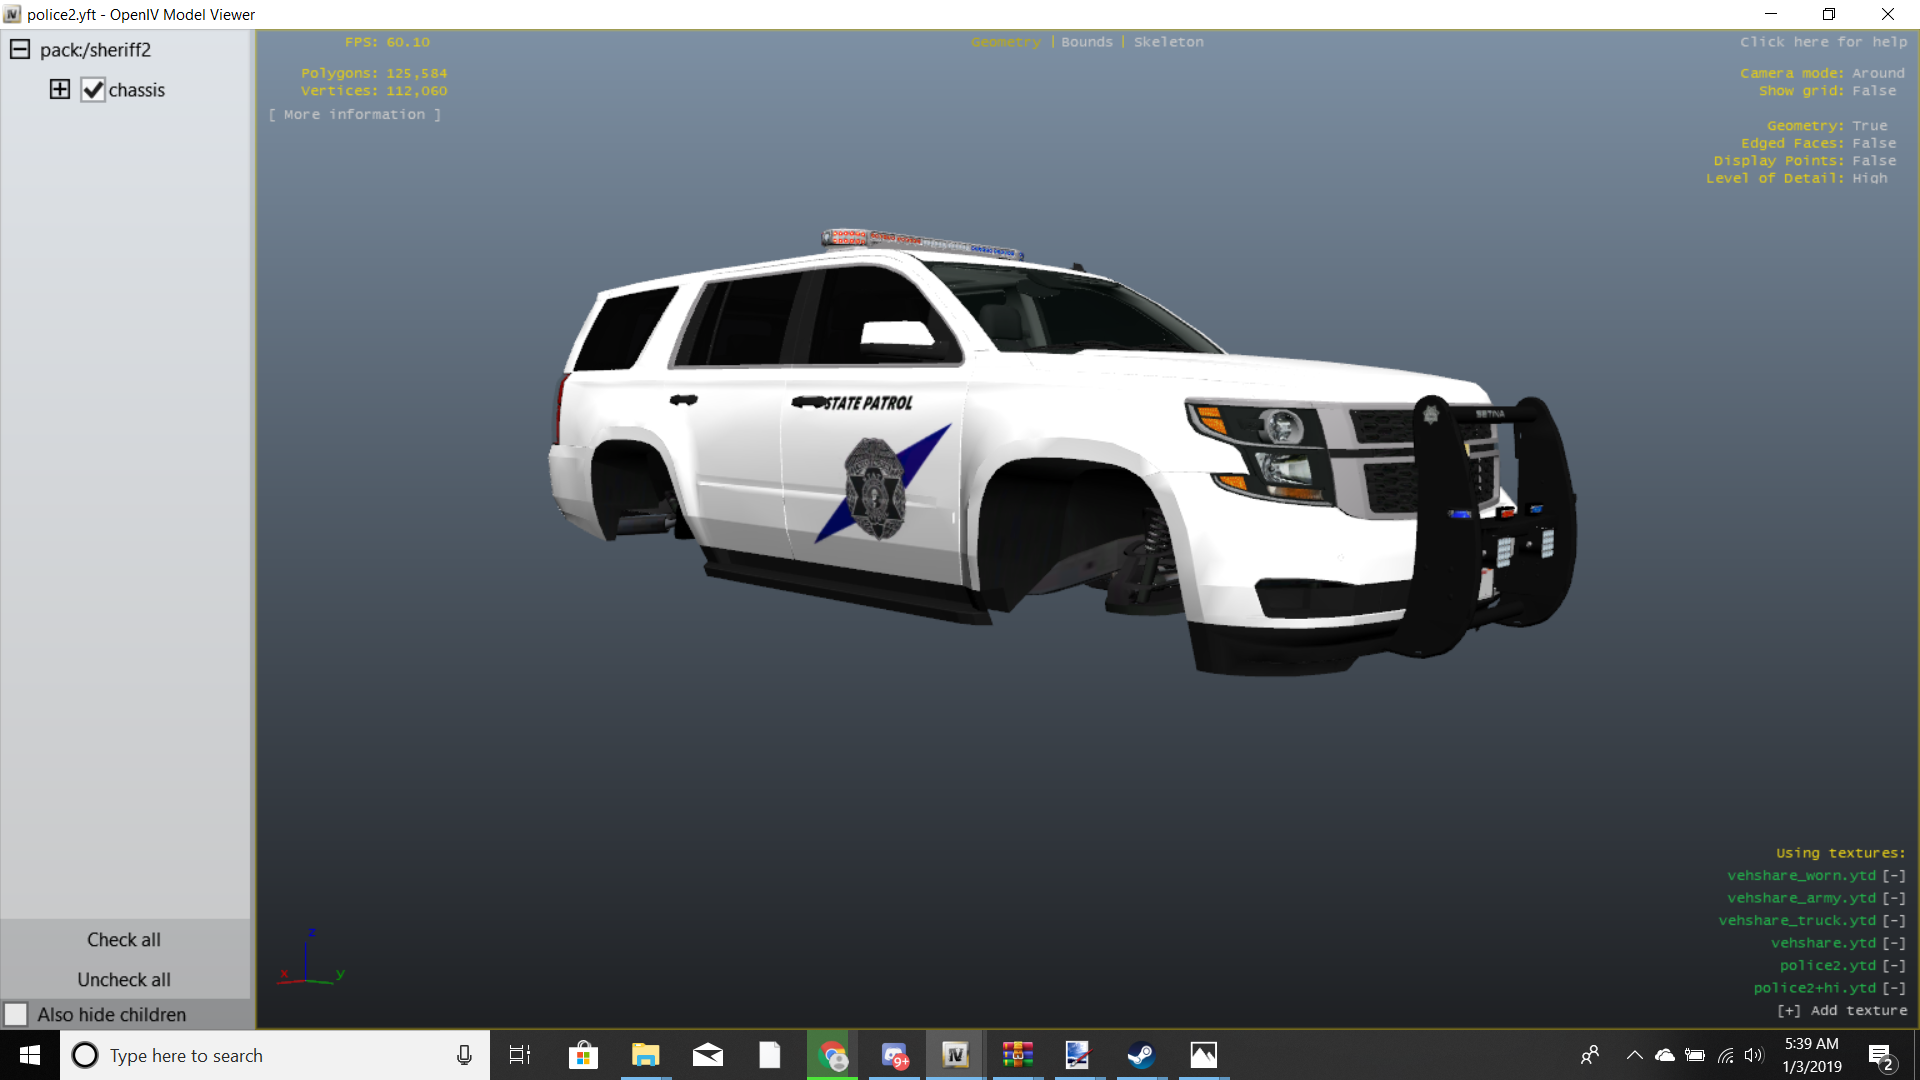
Task: Collapse the pack:/sheriff2 tree node
Action: click(x=19, y=49)
